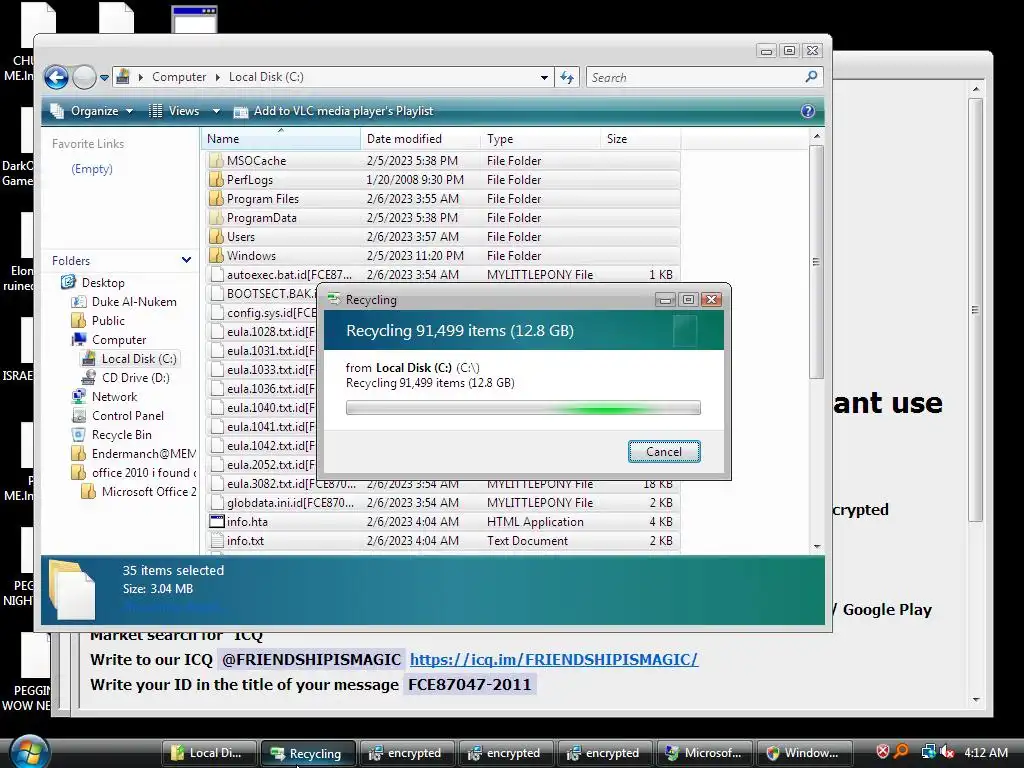Click the Control Panel icon in Folders tree
This screenshot has height=768, width=1024.
click(78, 415)
